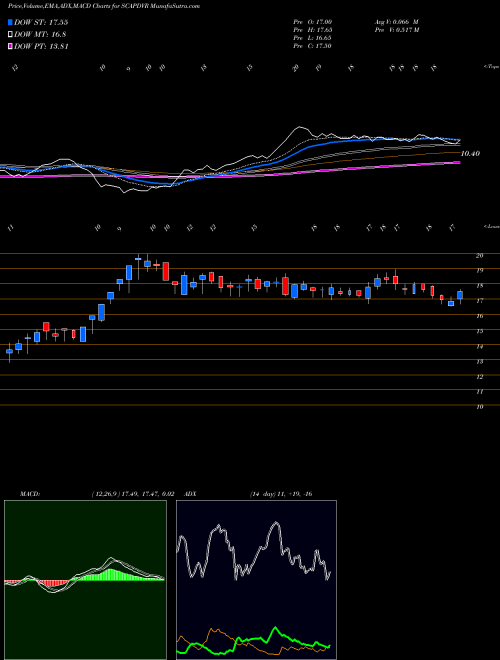Click the magenta DOW PT legend swatch
Image resolution: width=500 pixels, height=660 pixels.
(x=10, y=46)
